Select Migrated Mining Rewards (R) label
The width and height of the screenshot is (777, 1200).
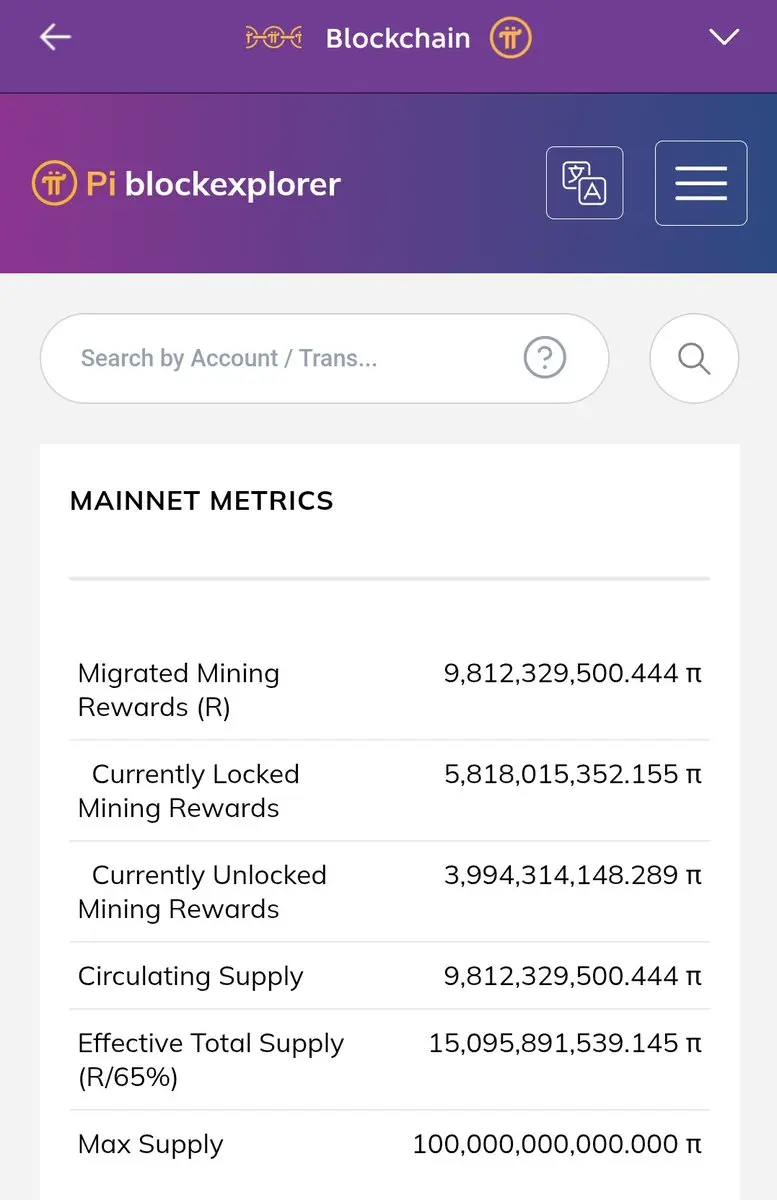179,690
